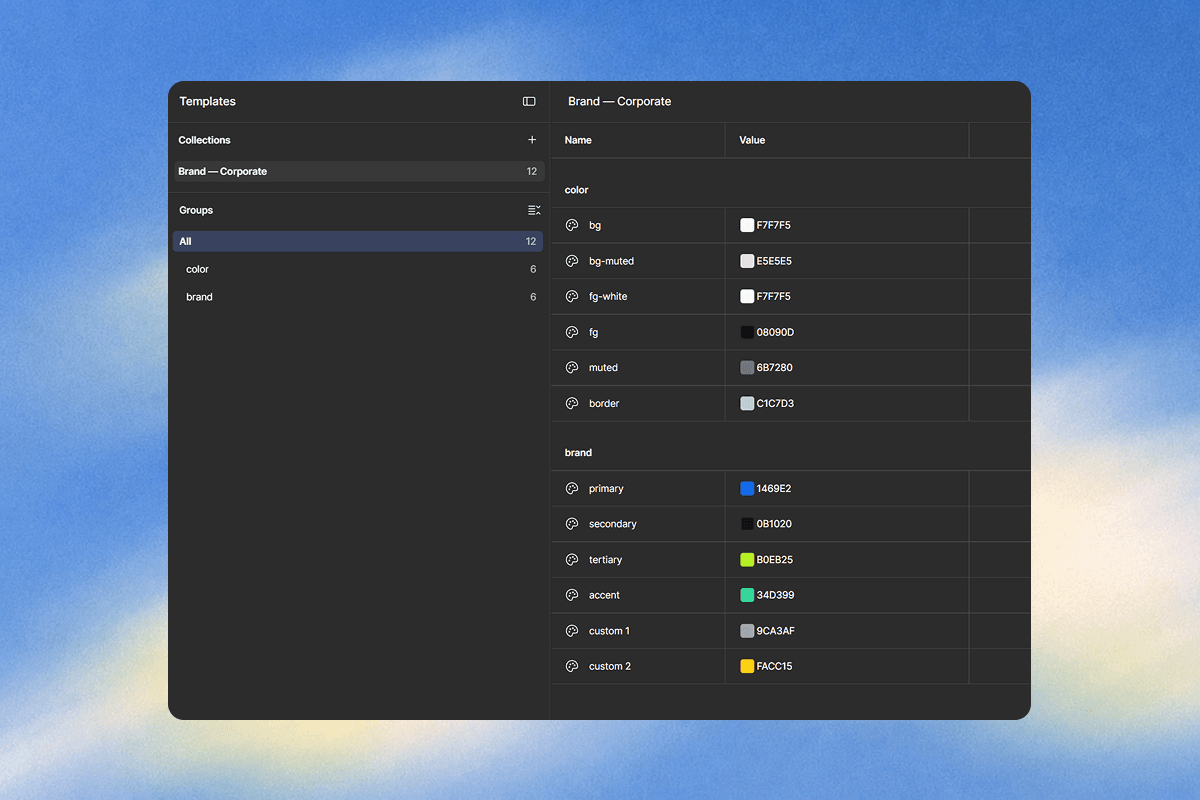Click the Value column header
Viewport: 1200px width, 800px height.
click(x=752, y=140)
